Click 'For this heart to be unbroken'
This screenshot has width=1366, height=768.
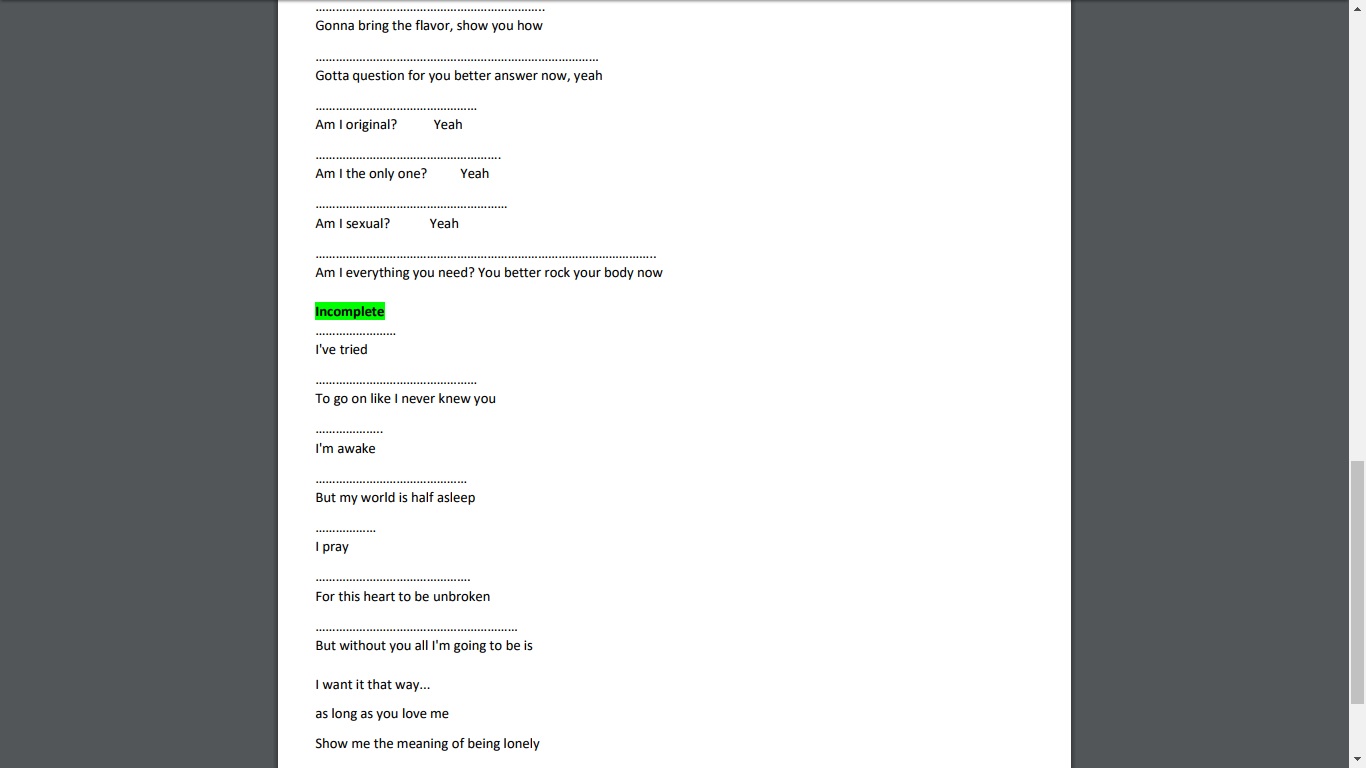pyautogui.click(x=402, y=597)
